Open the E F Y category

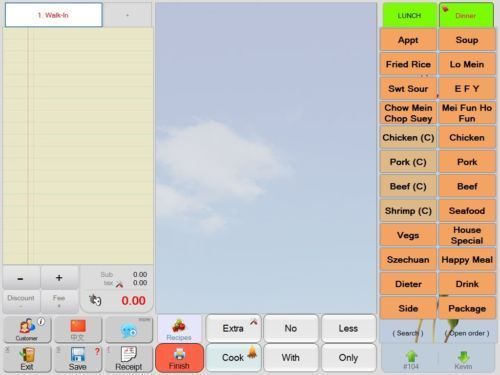tap(467, 89)
